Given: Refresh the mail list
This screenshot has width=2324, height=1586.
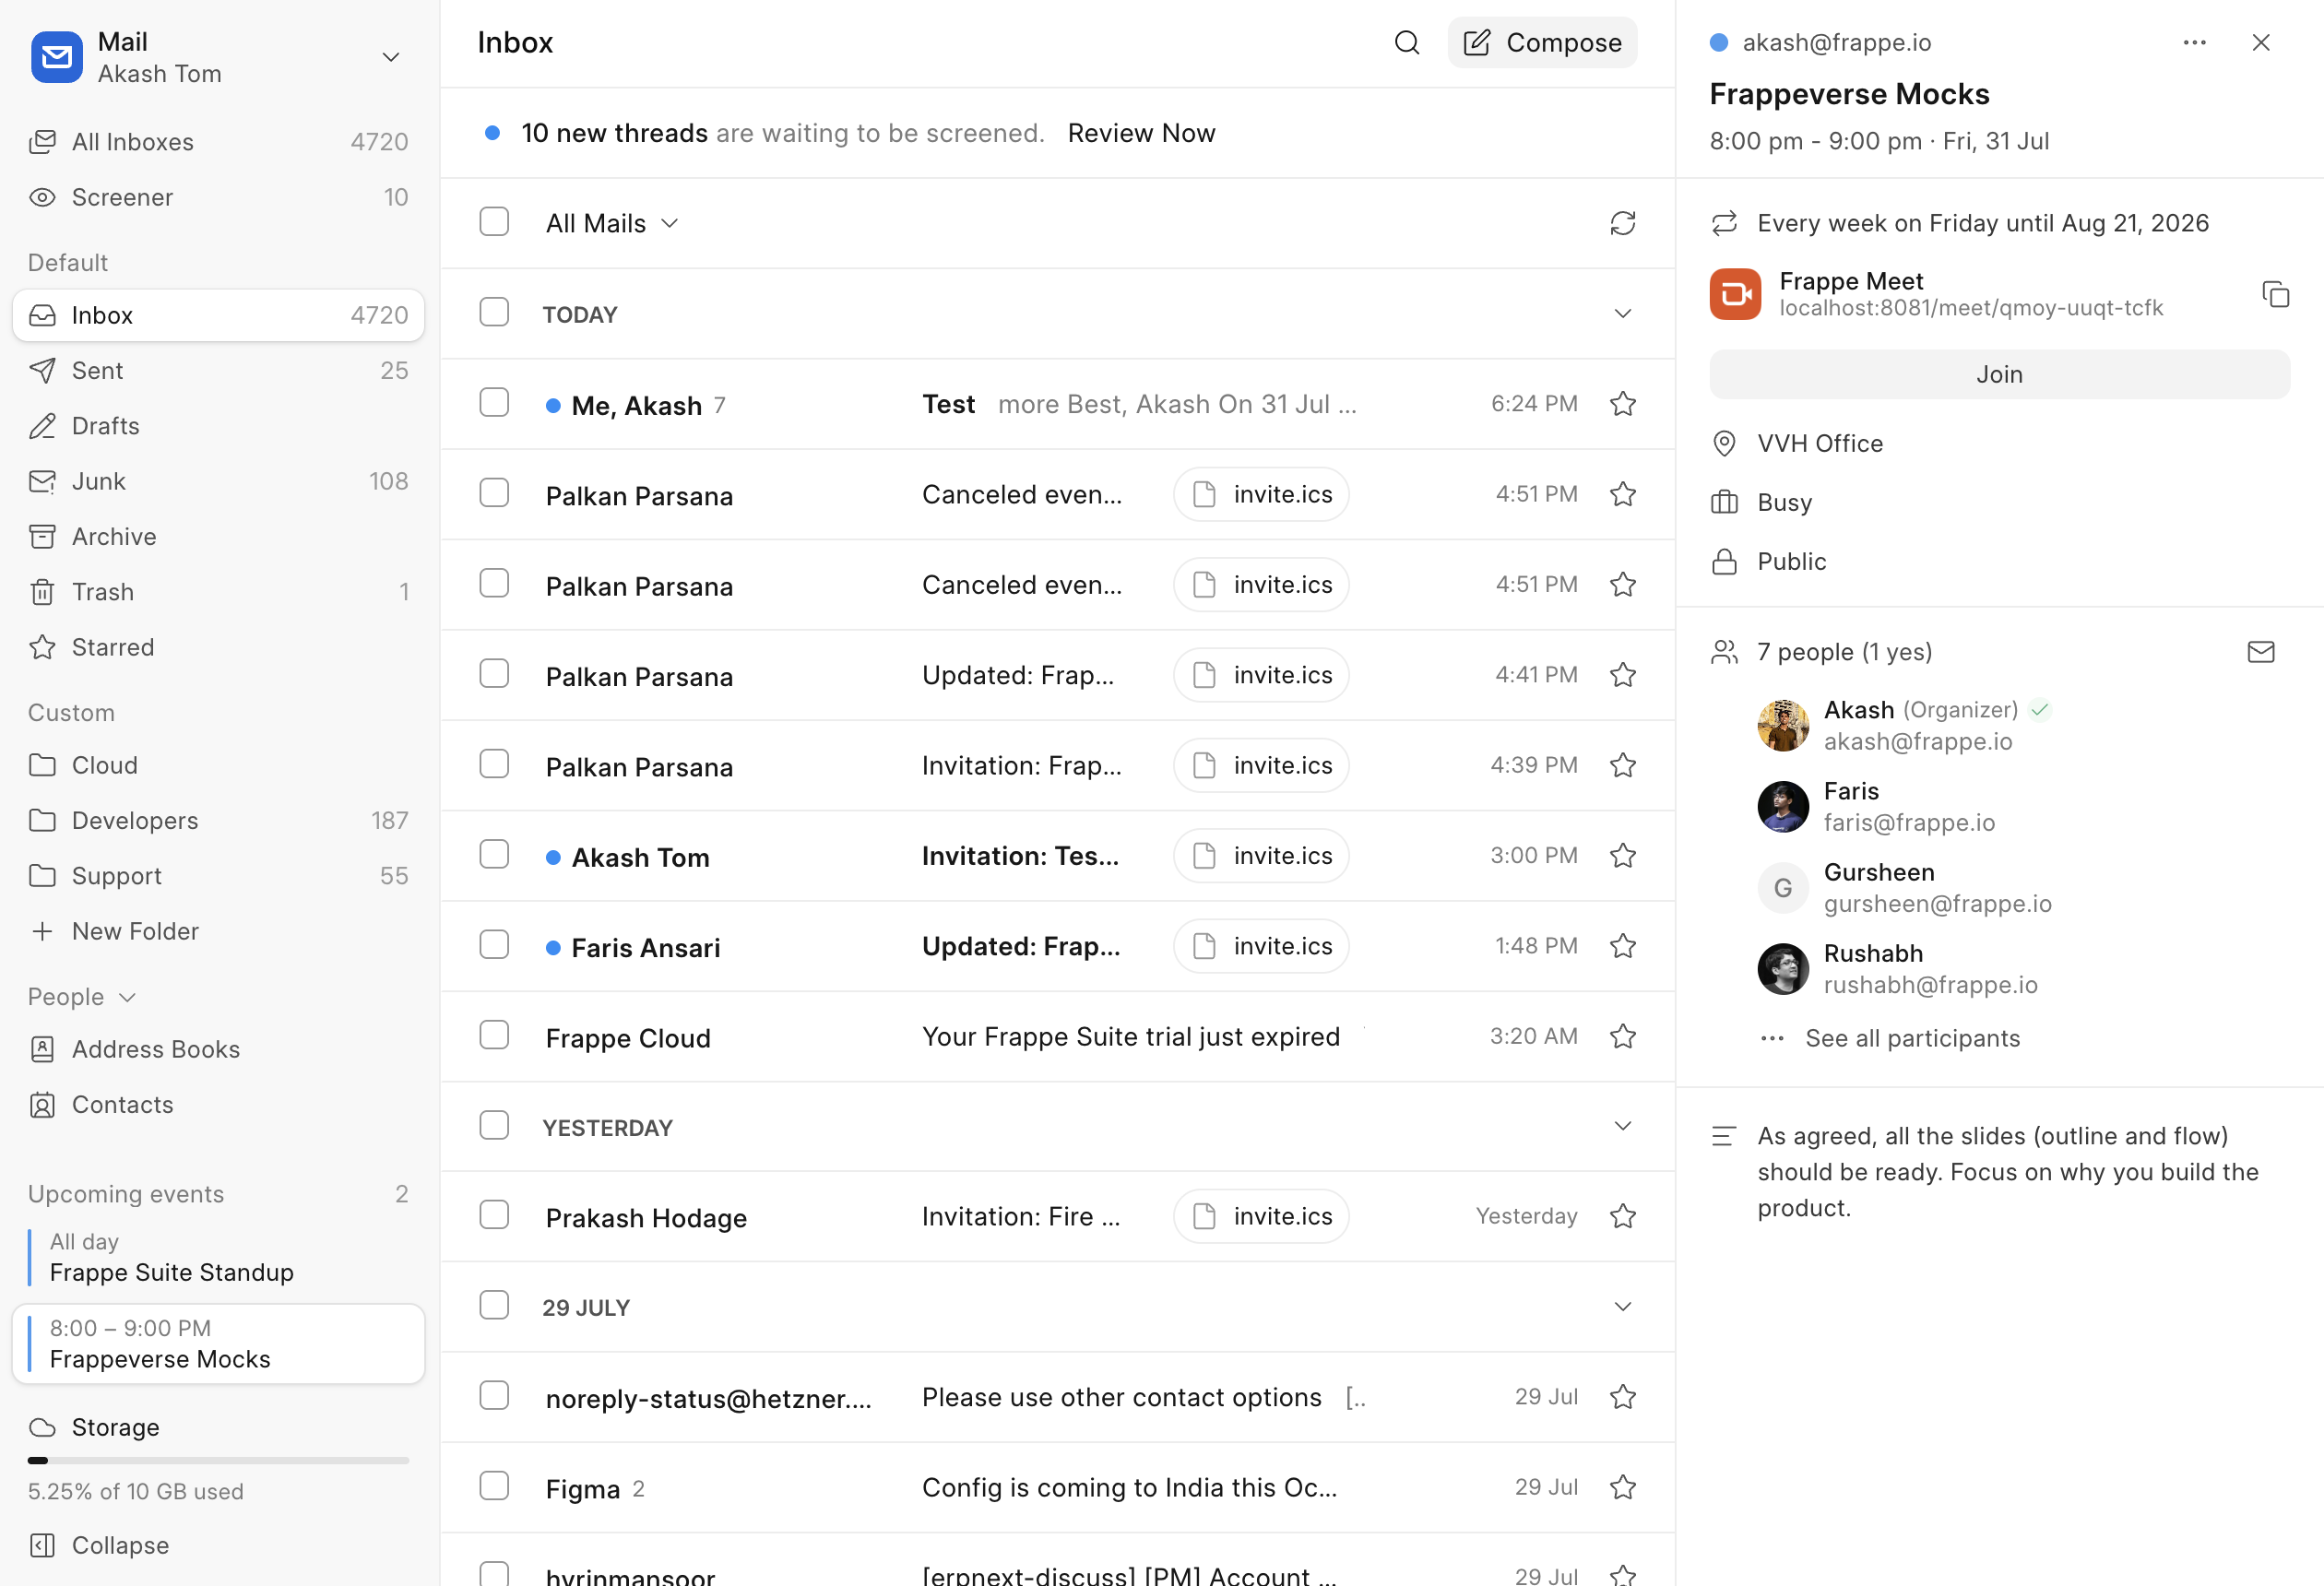Looking at the screenshot, I should point(1622,223).
